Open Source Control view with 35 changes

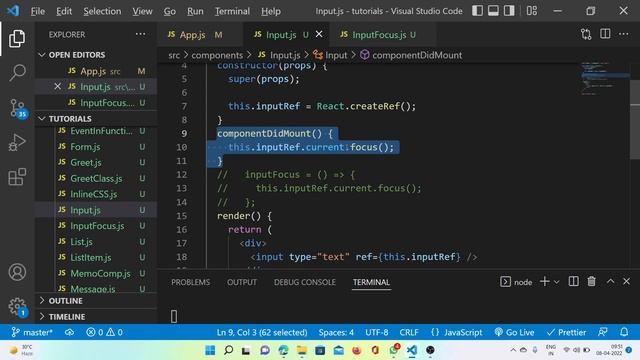coord(17,108)
